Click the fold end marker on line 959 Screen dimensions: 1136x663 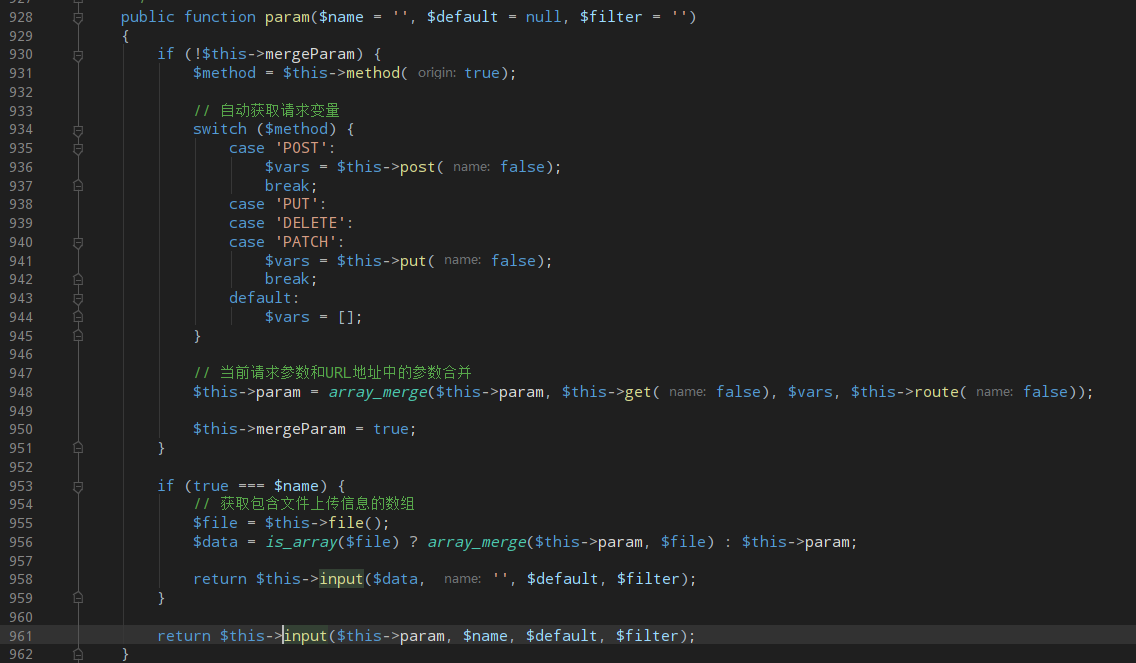(78, 599)
